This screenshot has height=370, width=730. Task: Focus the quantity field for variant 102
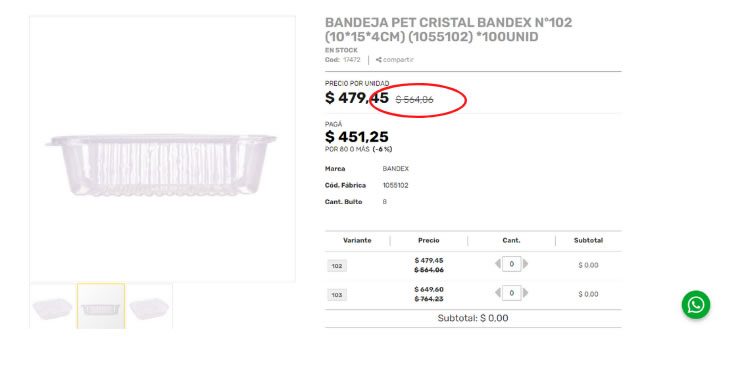[x=511, y=264]
